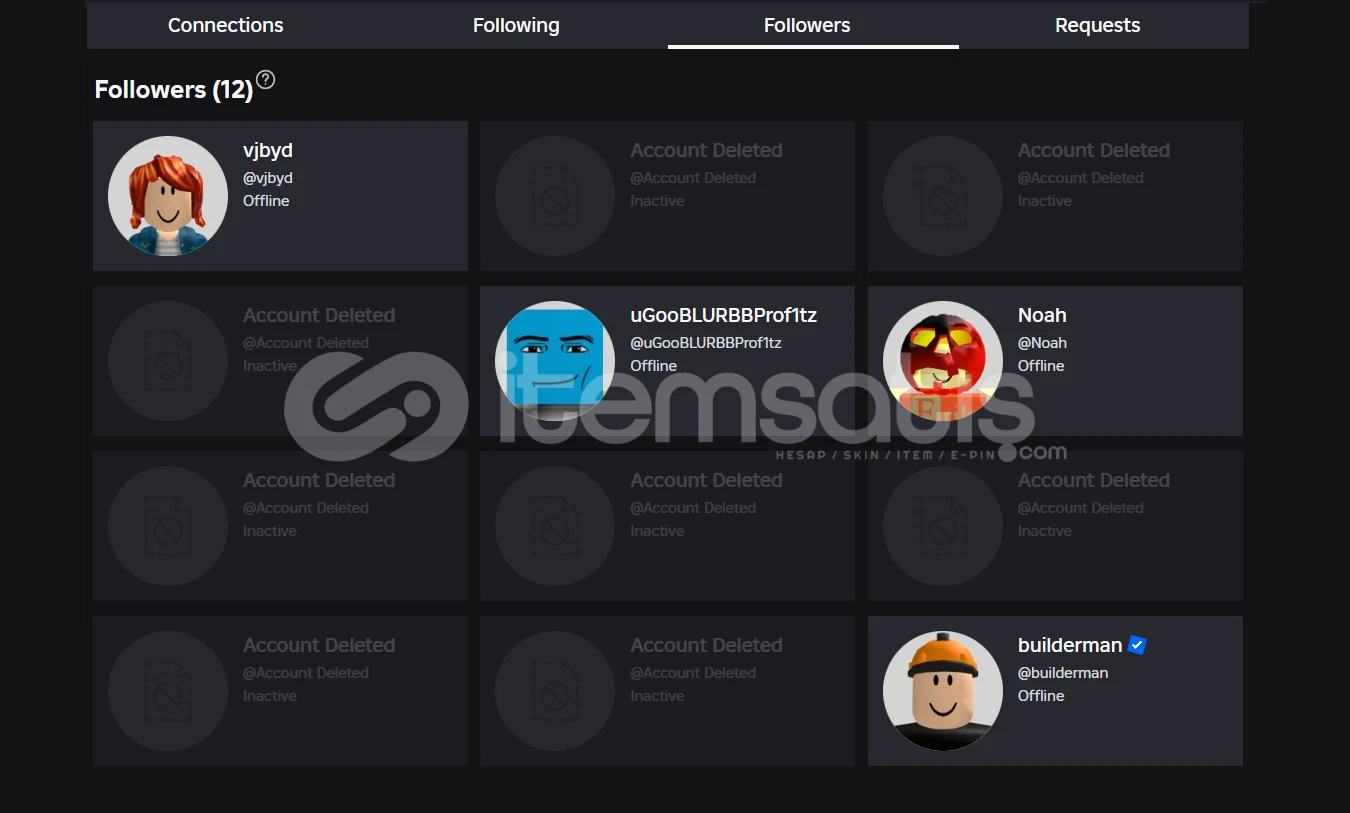Click builderman's orange hardhat avatar
The width and height of the screenshot is (1350, 813).
[x=943, y=691]
